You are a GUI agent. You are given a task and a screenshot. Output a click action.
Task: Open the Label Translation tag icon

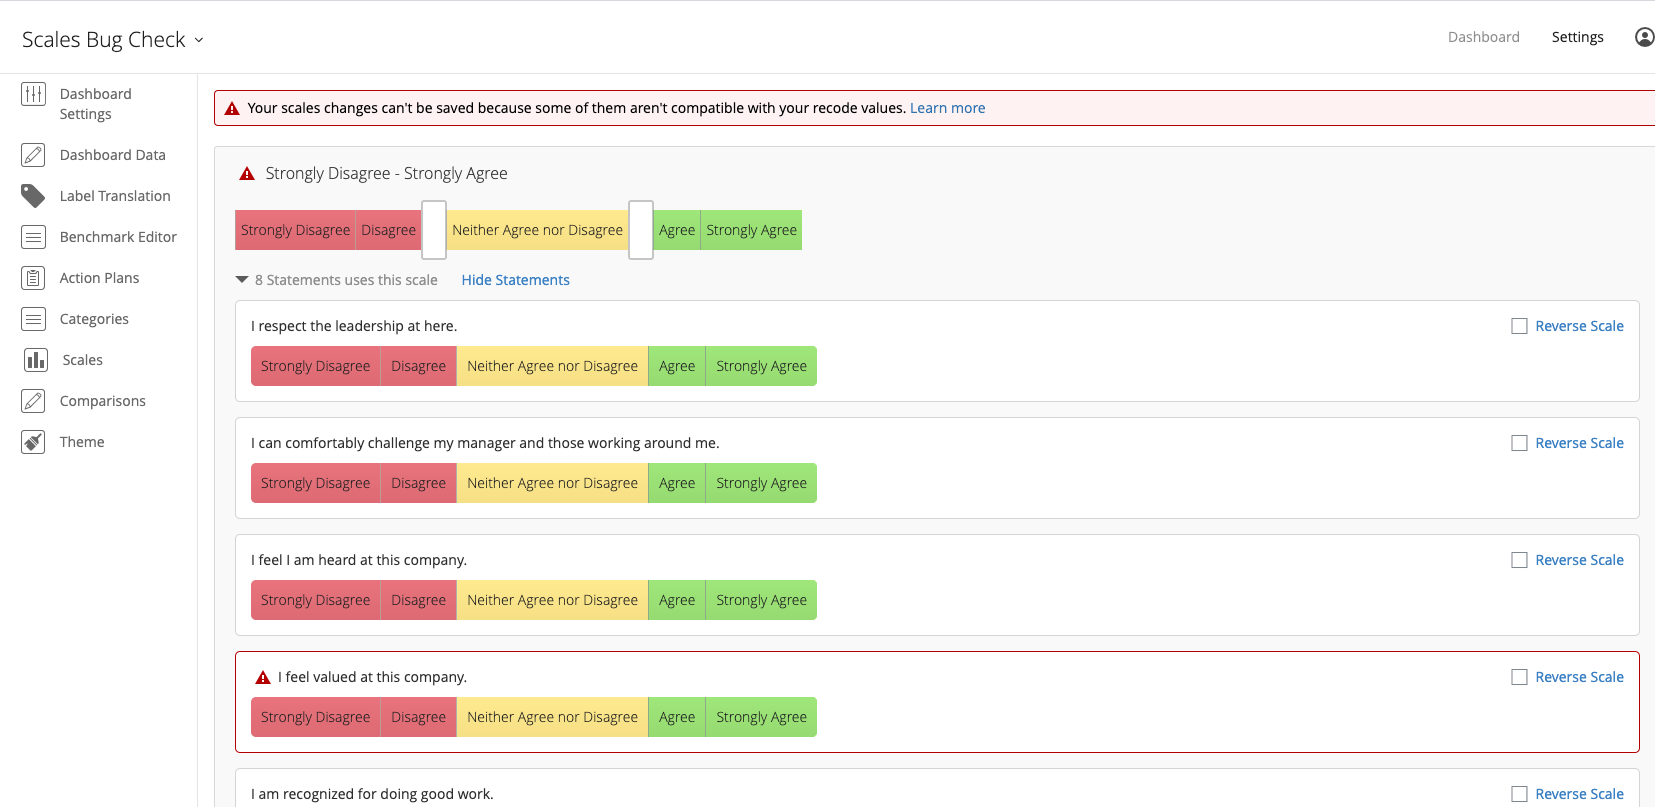33,196
